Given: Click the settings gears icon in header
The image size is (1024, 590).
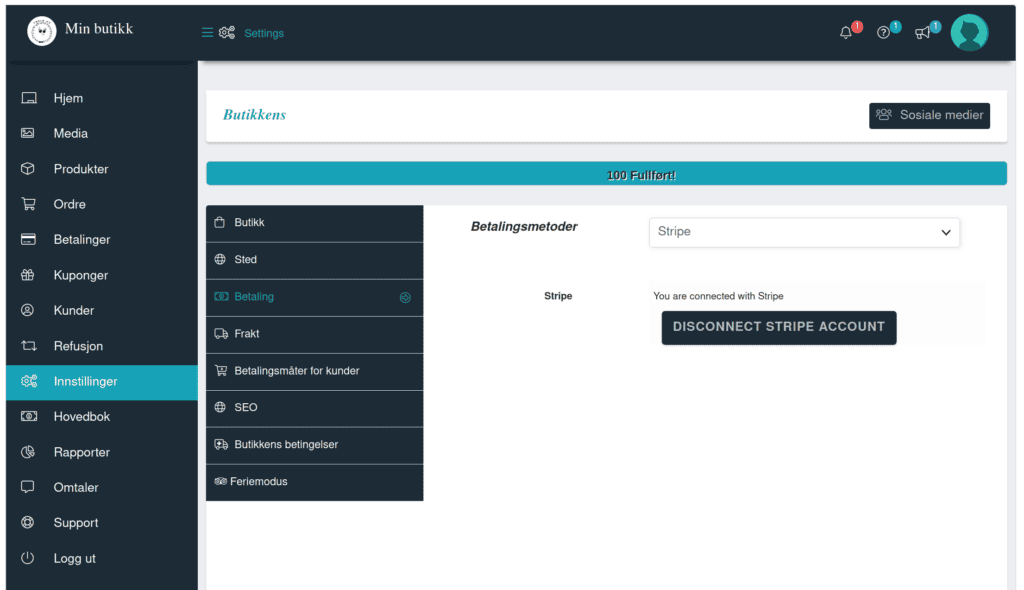Looking at the screenshot, I should 227,33.
